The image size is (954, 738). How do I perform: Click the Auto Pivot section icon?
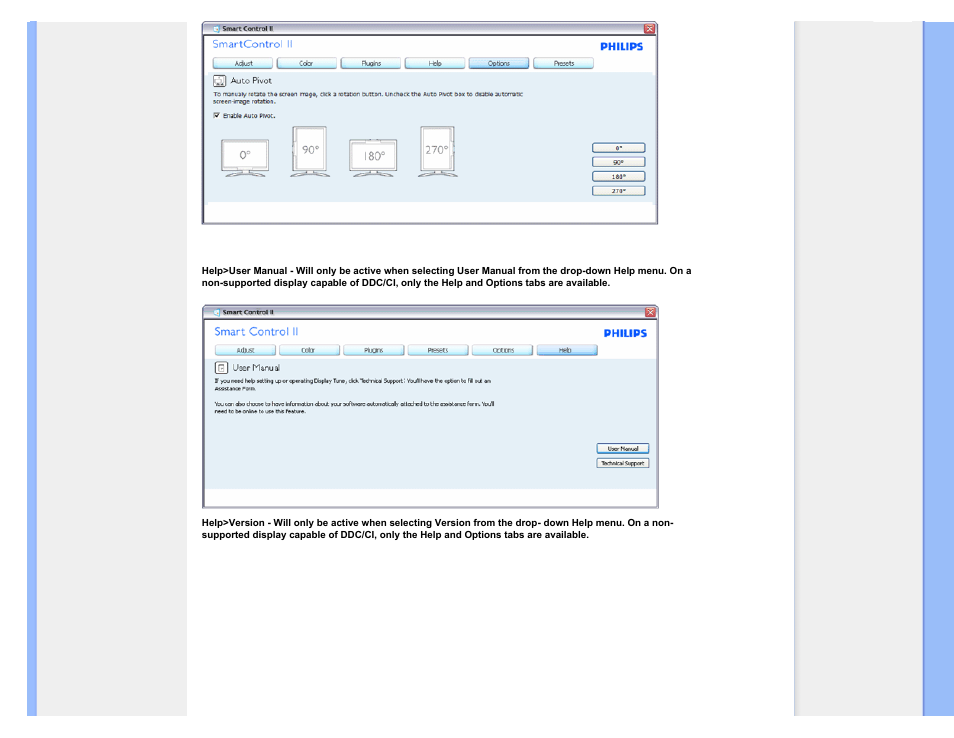[x=220, y=81]
